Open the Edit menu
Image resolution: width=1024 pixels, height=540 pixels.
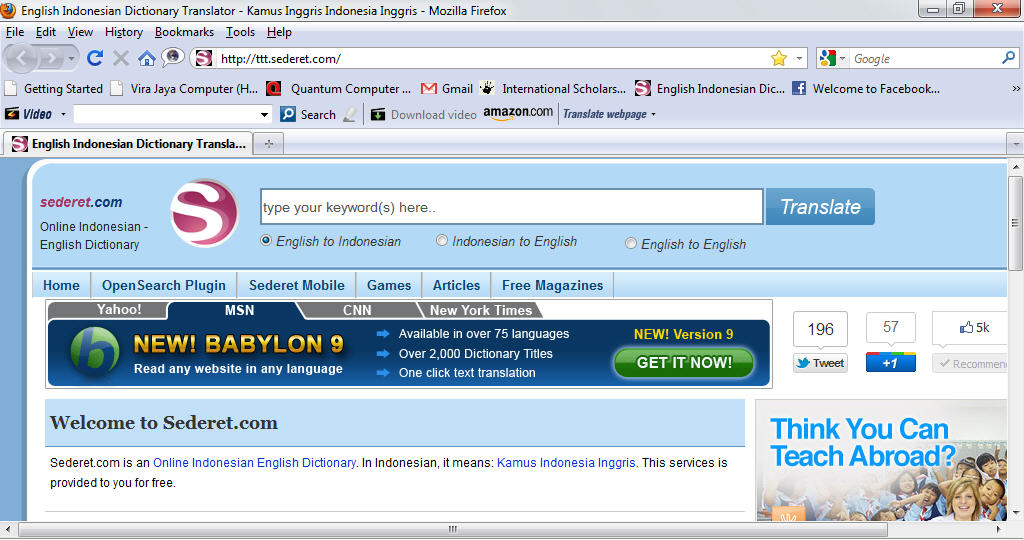tap(46, 32)
